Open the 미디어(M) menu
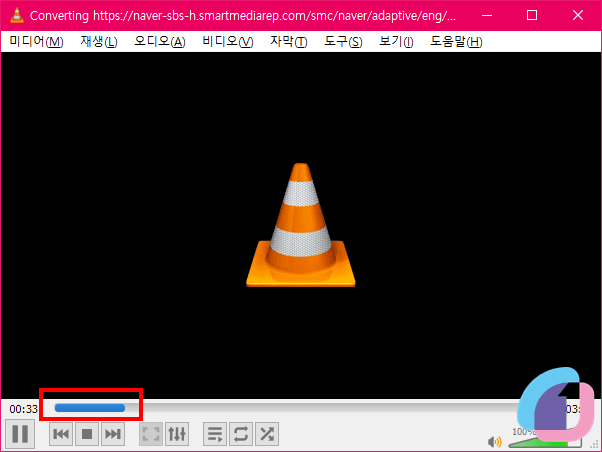Viewport: 602px width, 452px height. (x=36, y=41)
